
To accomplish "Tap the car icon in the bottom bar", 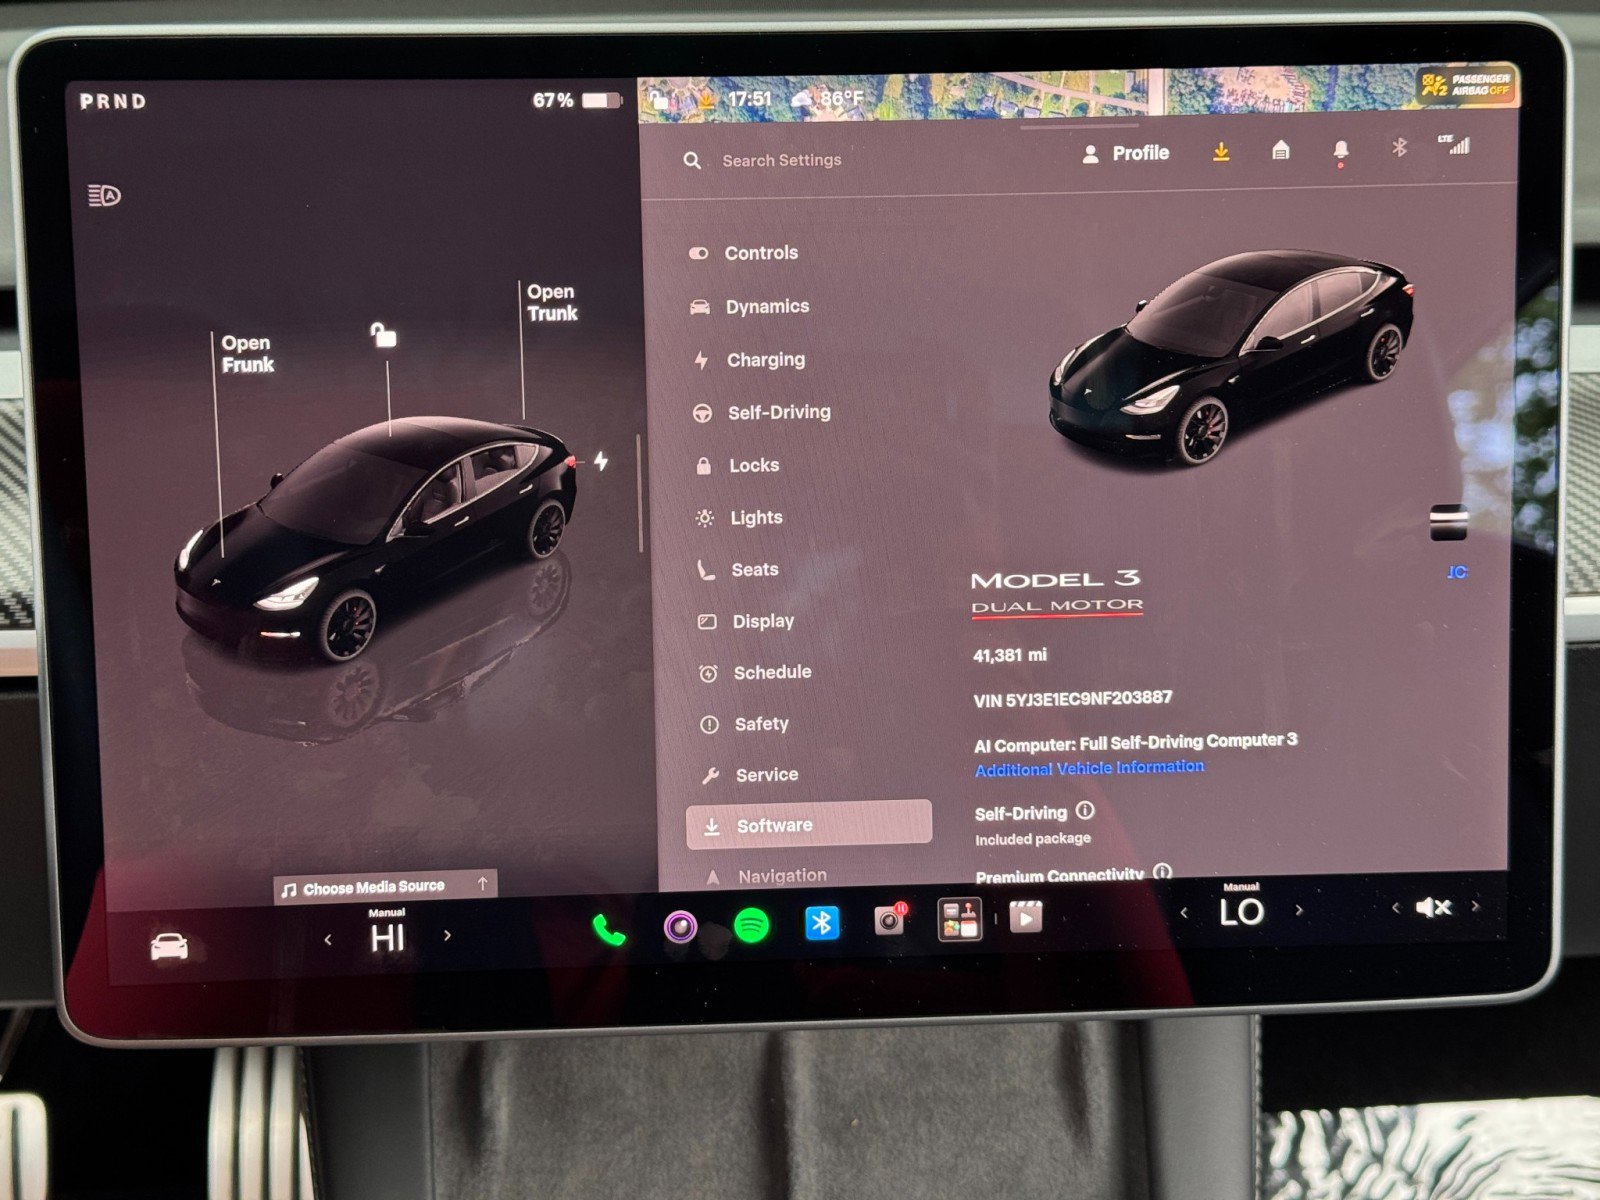I will (169, 945).
